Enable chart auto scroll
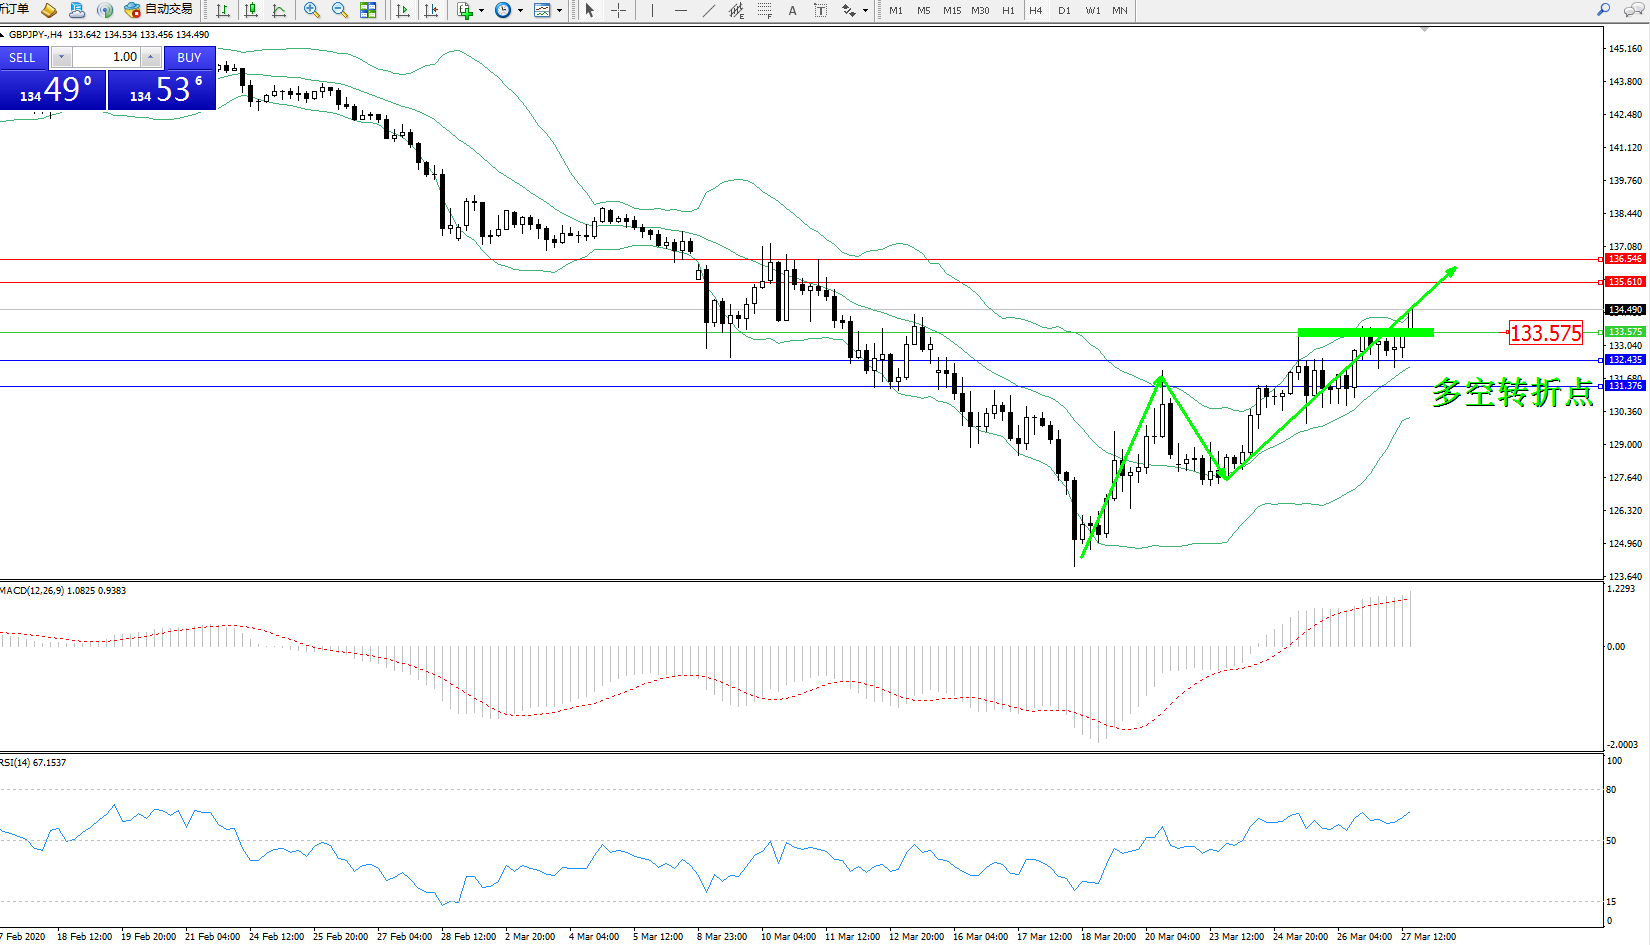The image size is (1650, 945). pos(402,10)
